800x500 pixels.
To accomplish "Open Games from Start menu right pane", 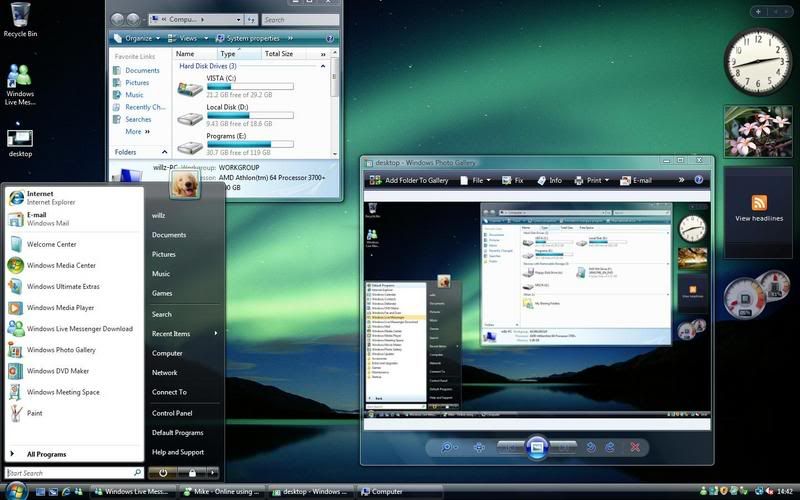I will [162, 293].
